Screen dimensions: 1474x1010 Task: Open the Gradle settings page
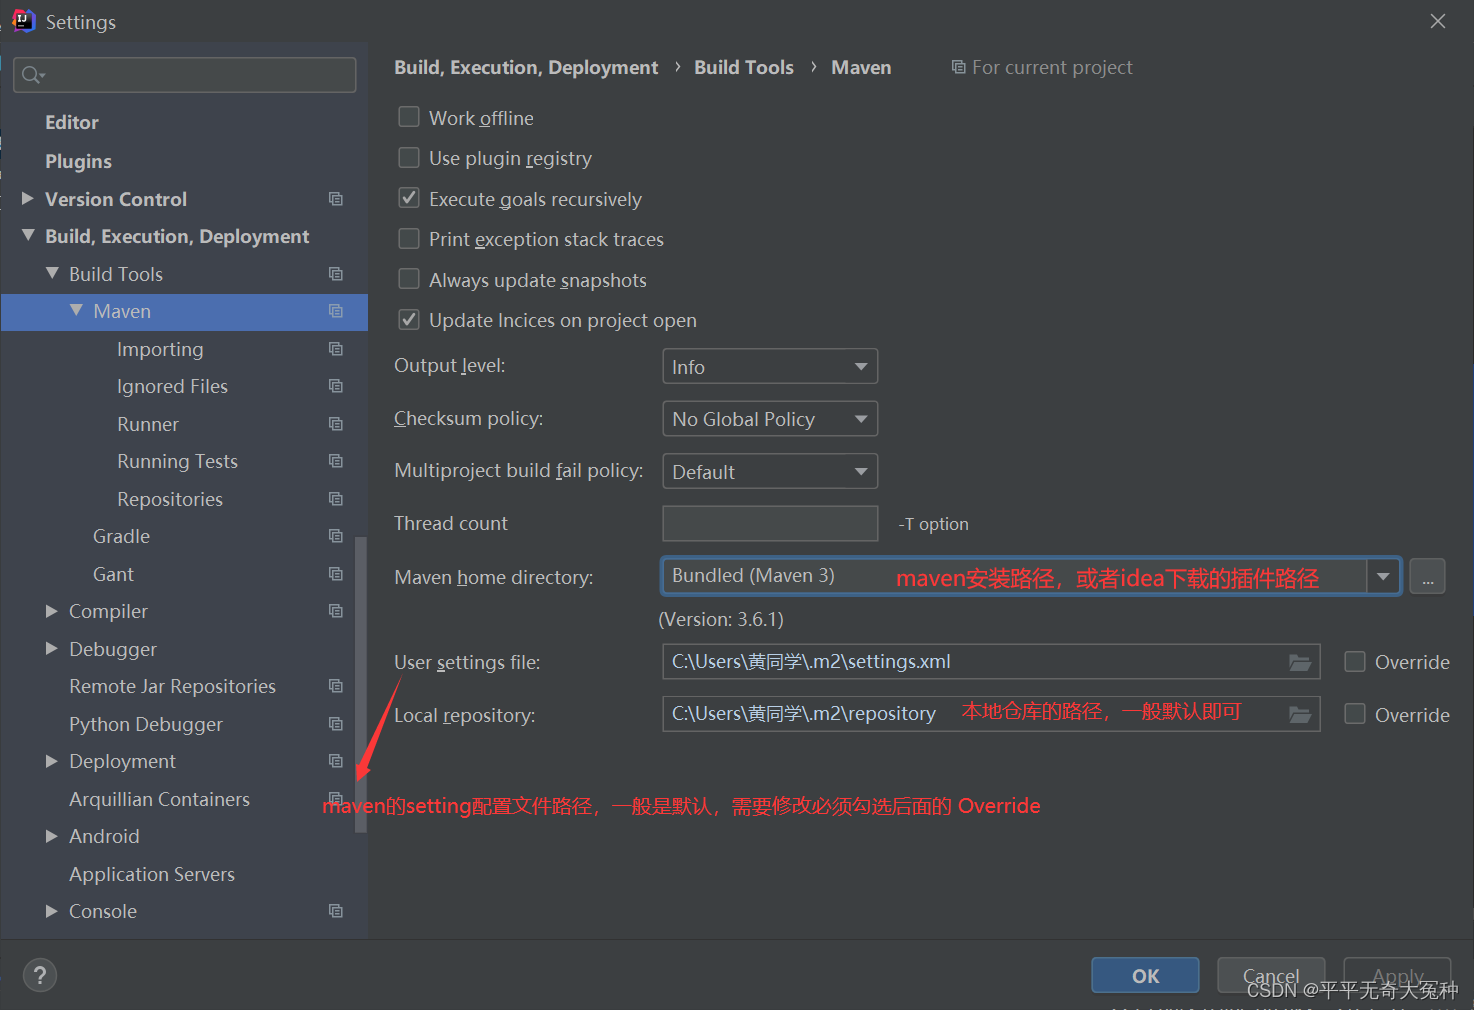[x=121, y=536]
